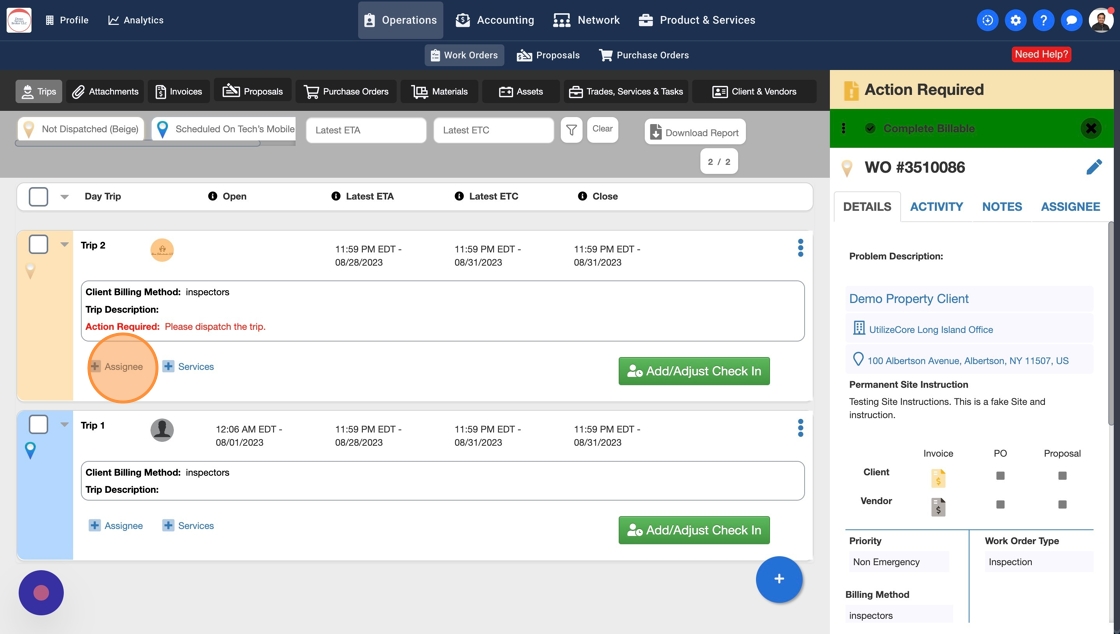Click the Client invoice document icon
This screenshot has height=634, width=1120.
[x=938, y=478]
